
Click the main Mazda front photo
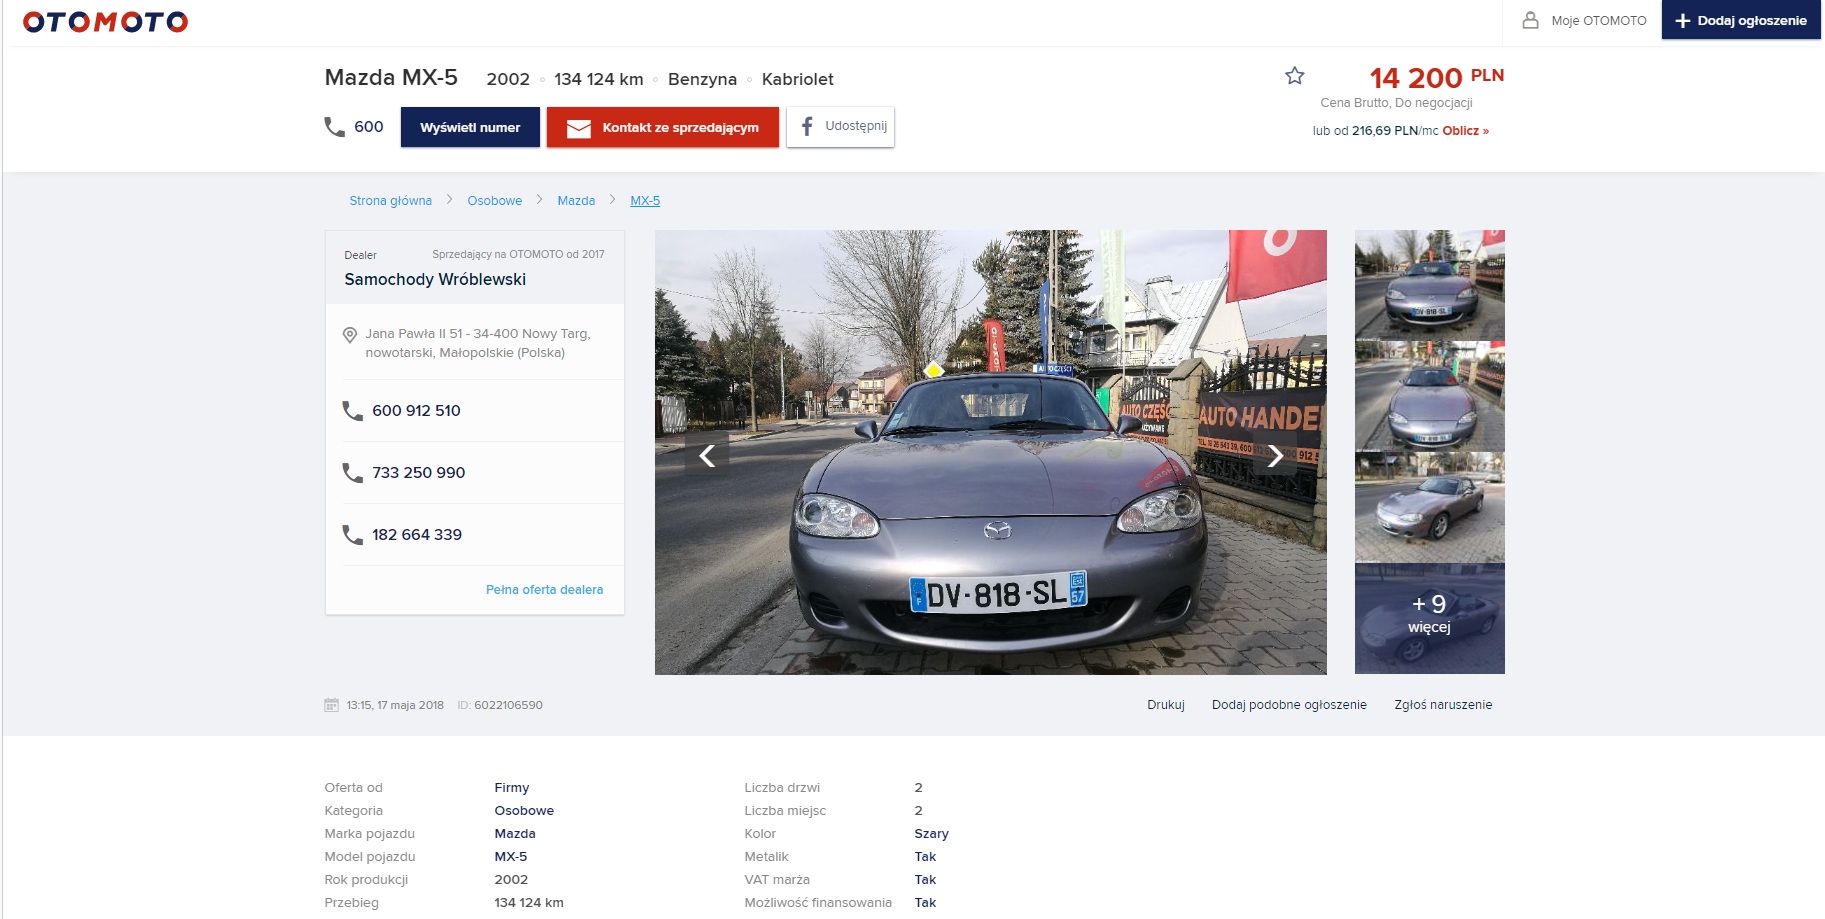click(x=990, y=452)
